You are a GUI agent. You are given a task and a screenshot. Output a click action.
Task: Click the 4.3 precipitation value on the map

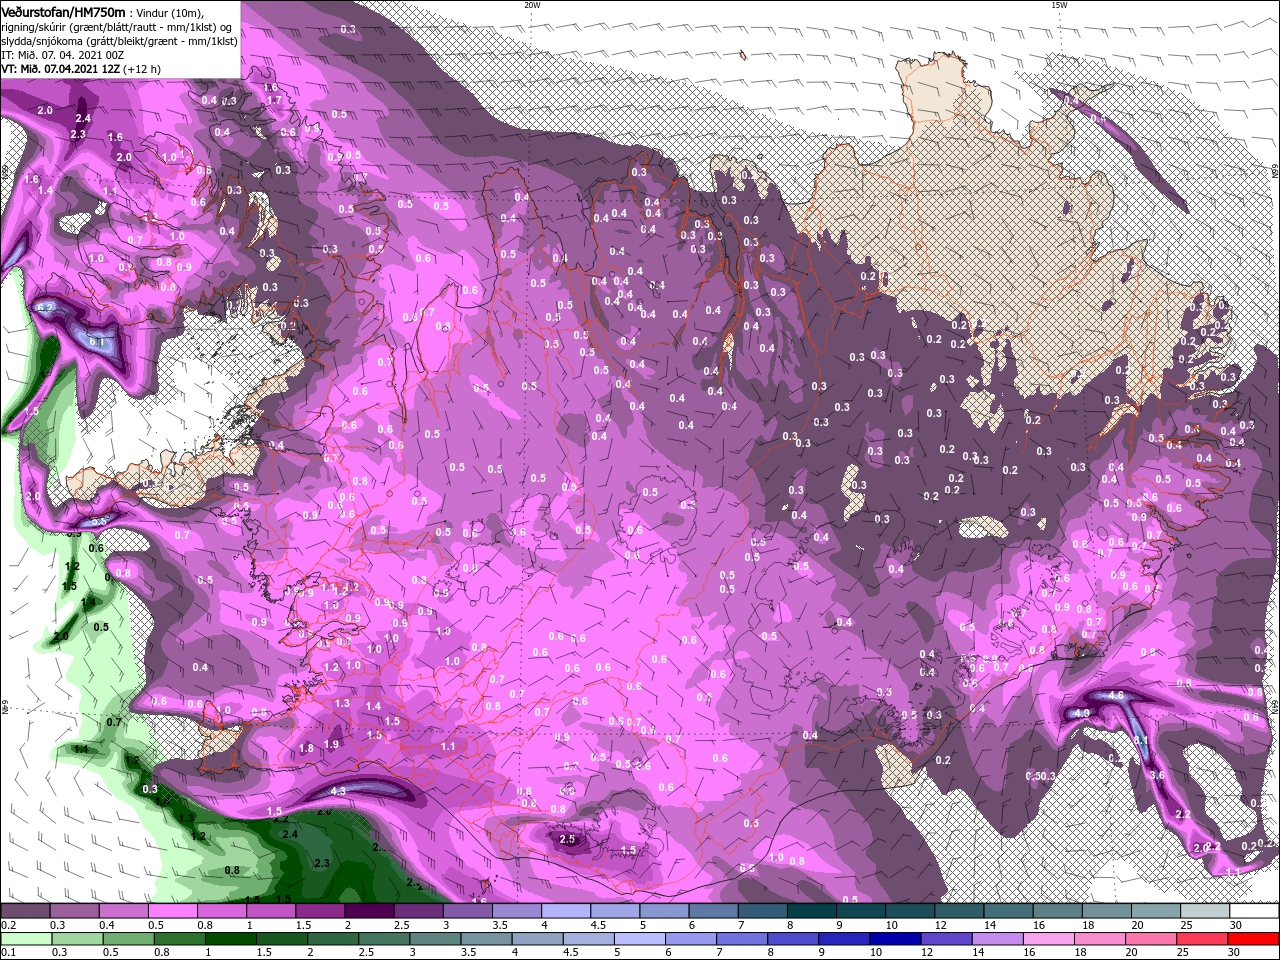(337, 791)
